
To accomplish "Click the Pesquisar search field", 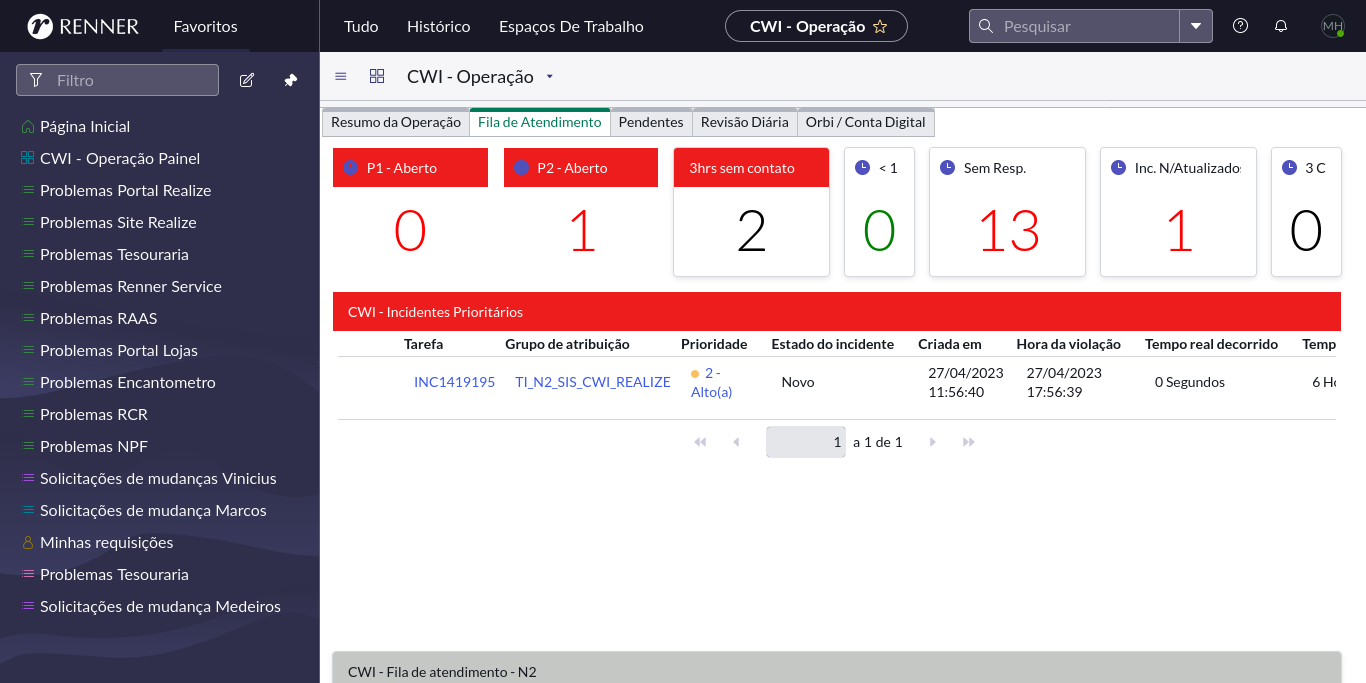I will (1075, 26).
